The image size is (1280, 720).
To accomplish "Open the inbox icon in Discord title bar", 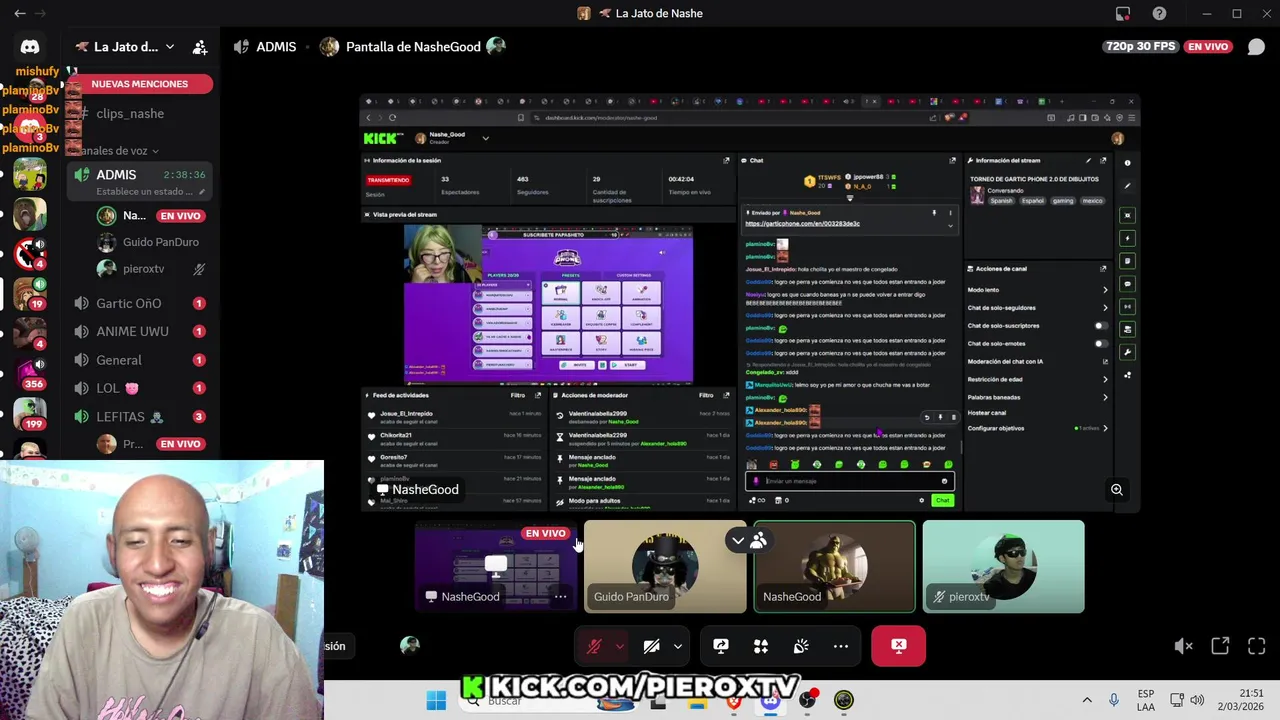I will pyautogui.click(x=1123, y=13).
